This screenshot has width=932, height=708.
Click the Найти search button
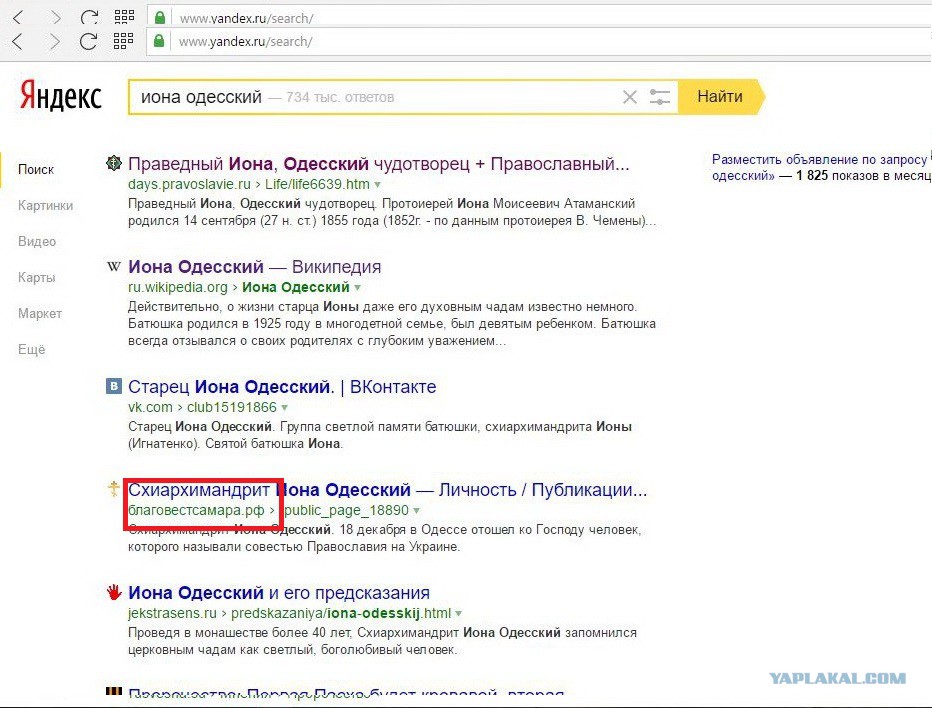[720, 96]
